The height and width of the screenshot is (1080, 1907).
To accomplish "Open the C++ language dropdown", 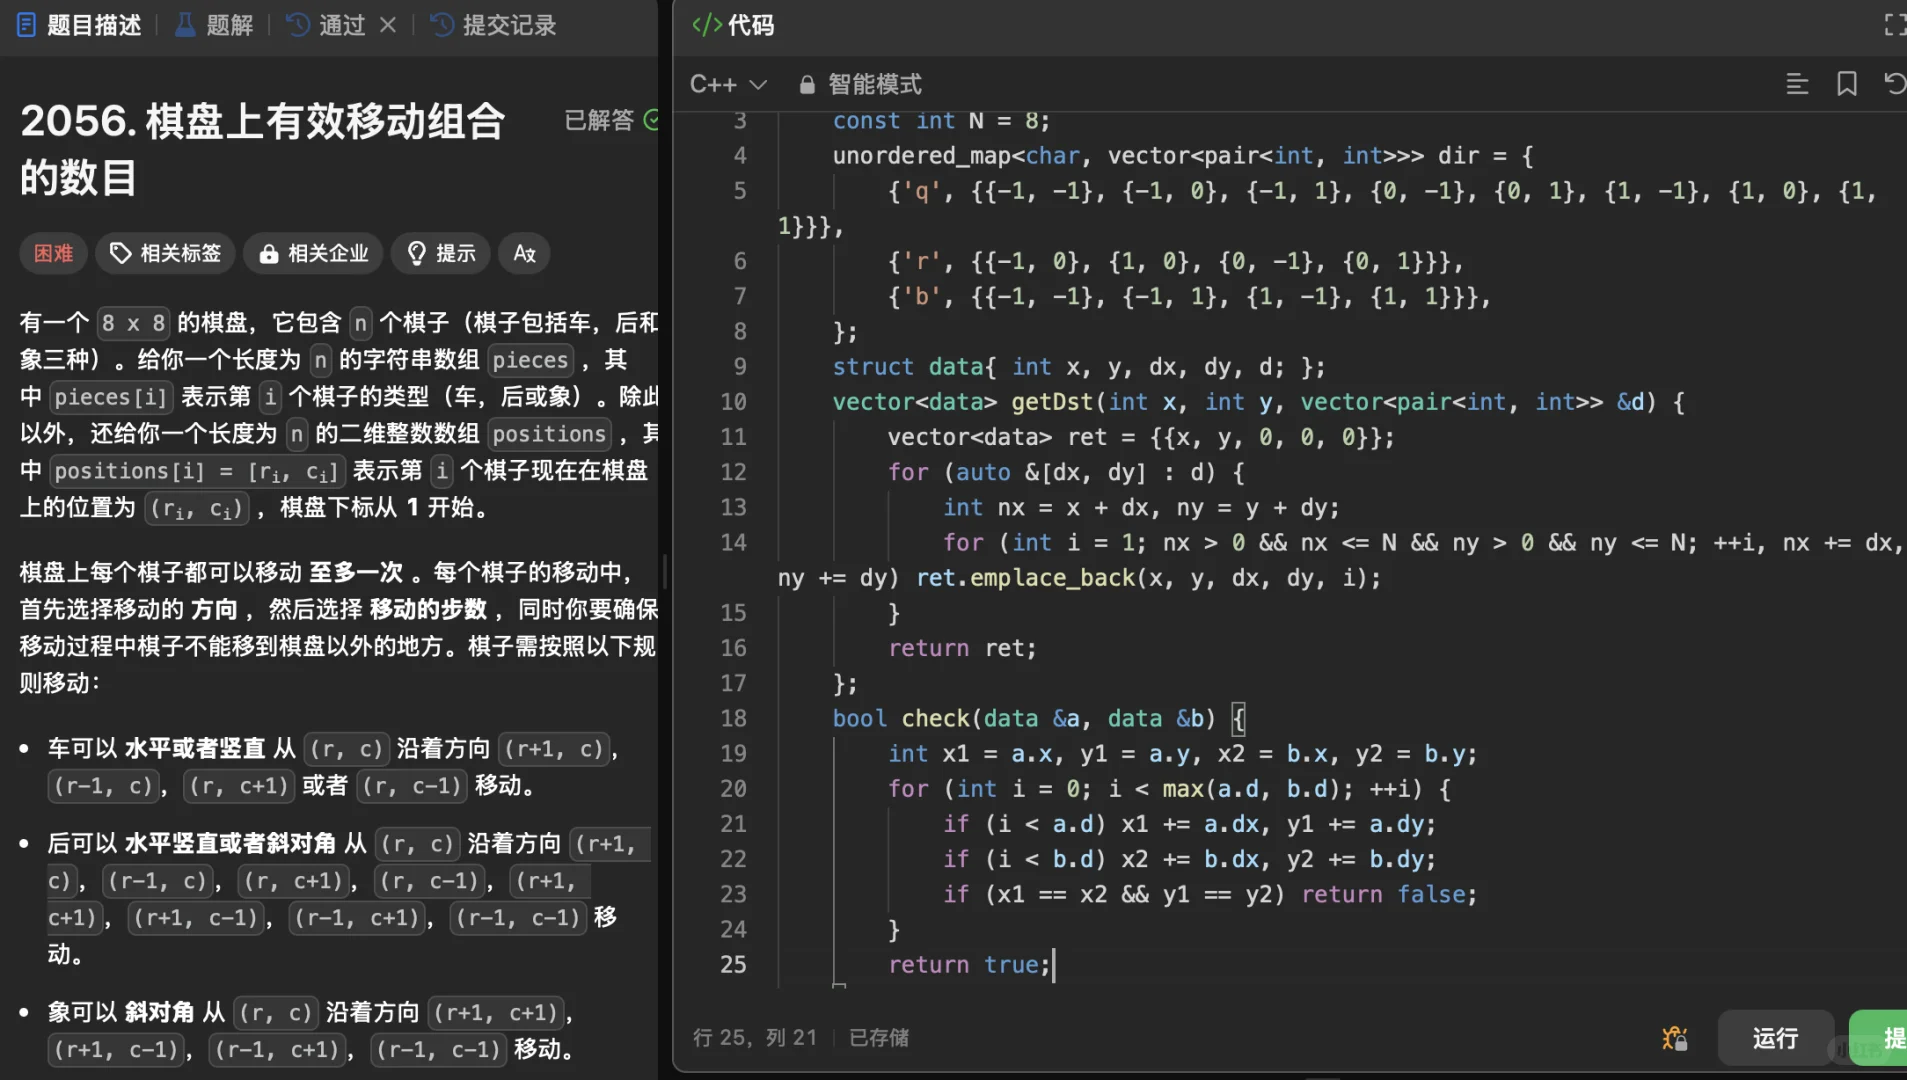I will coord(729,84).
